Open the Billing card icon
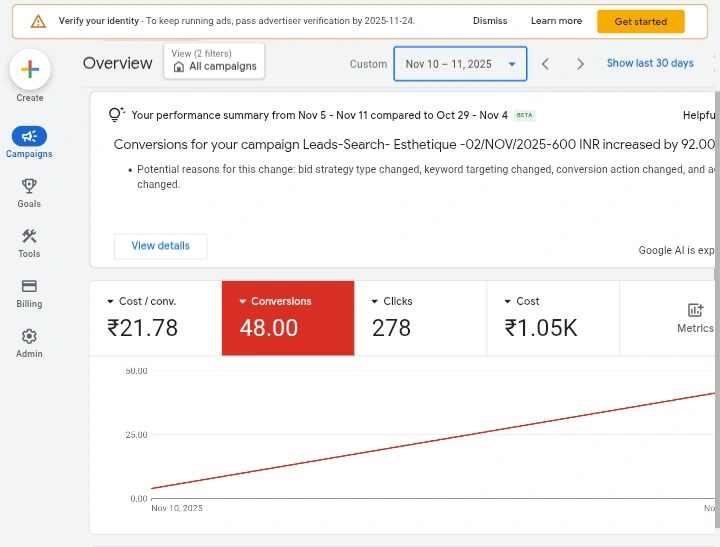The height and width of the screenshot is (547, 720). click(29, 286)
